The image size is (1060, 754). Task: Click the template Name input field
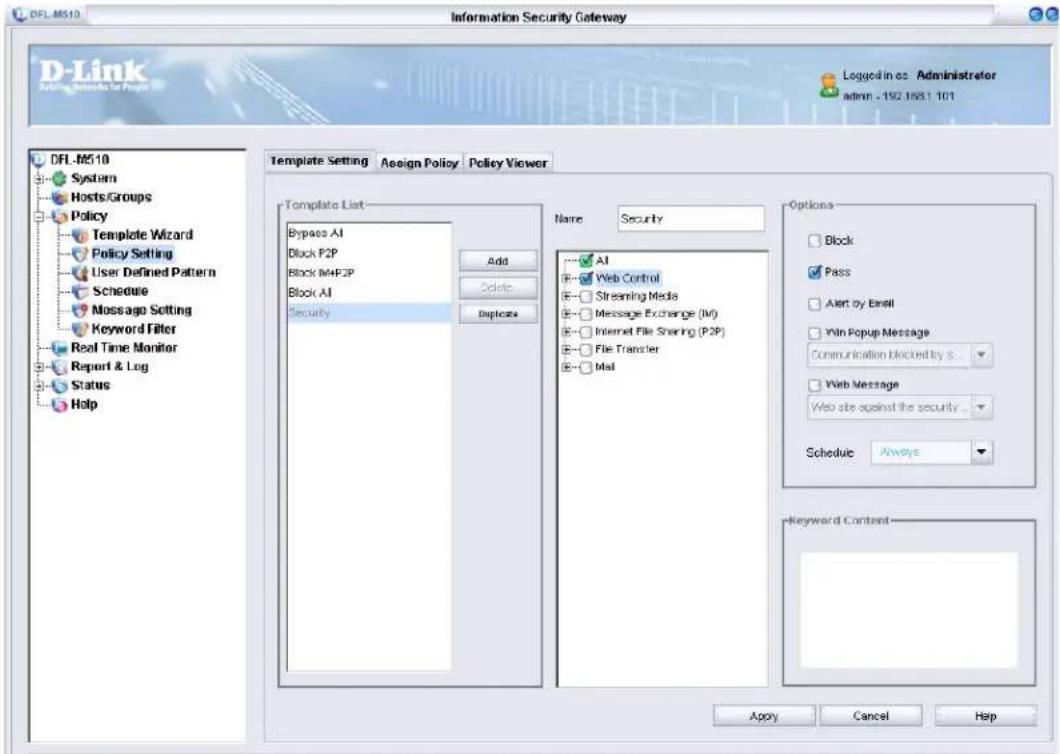coord(691,218)
